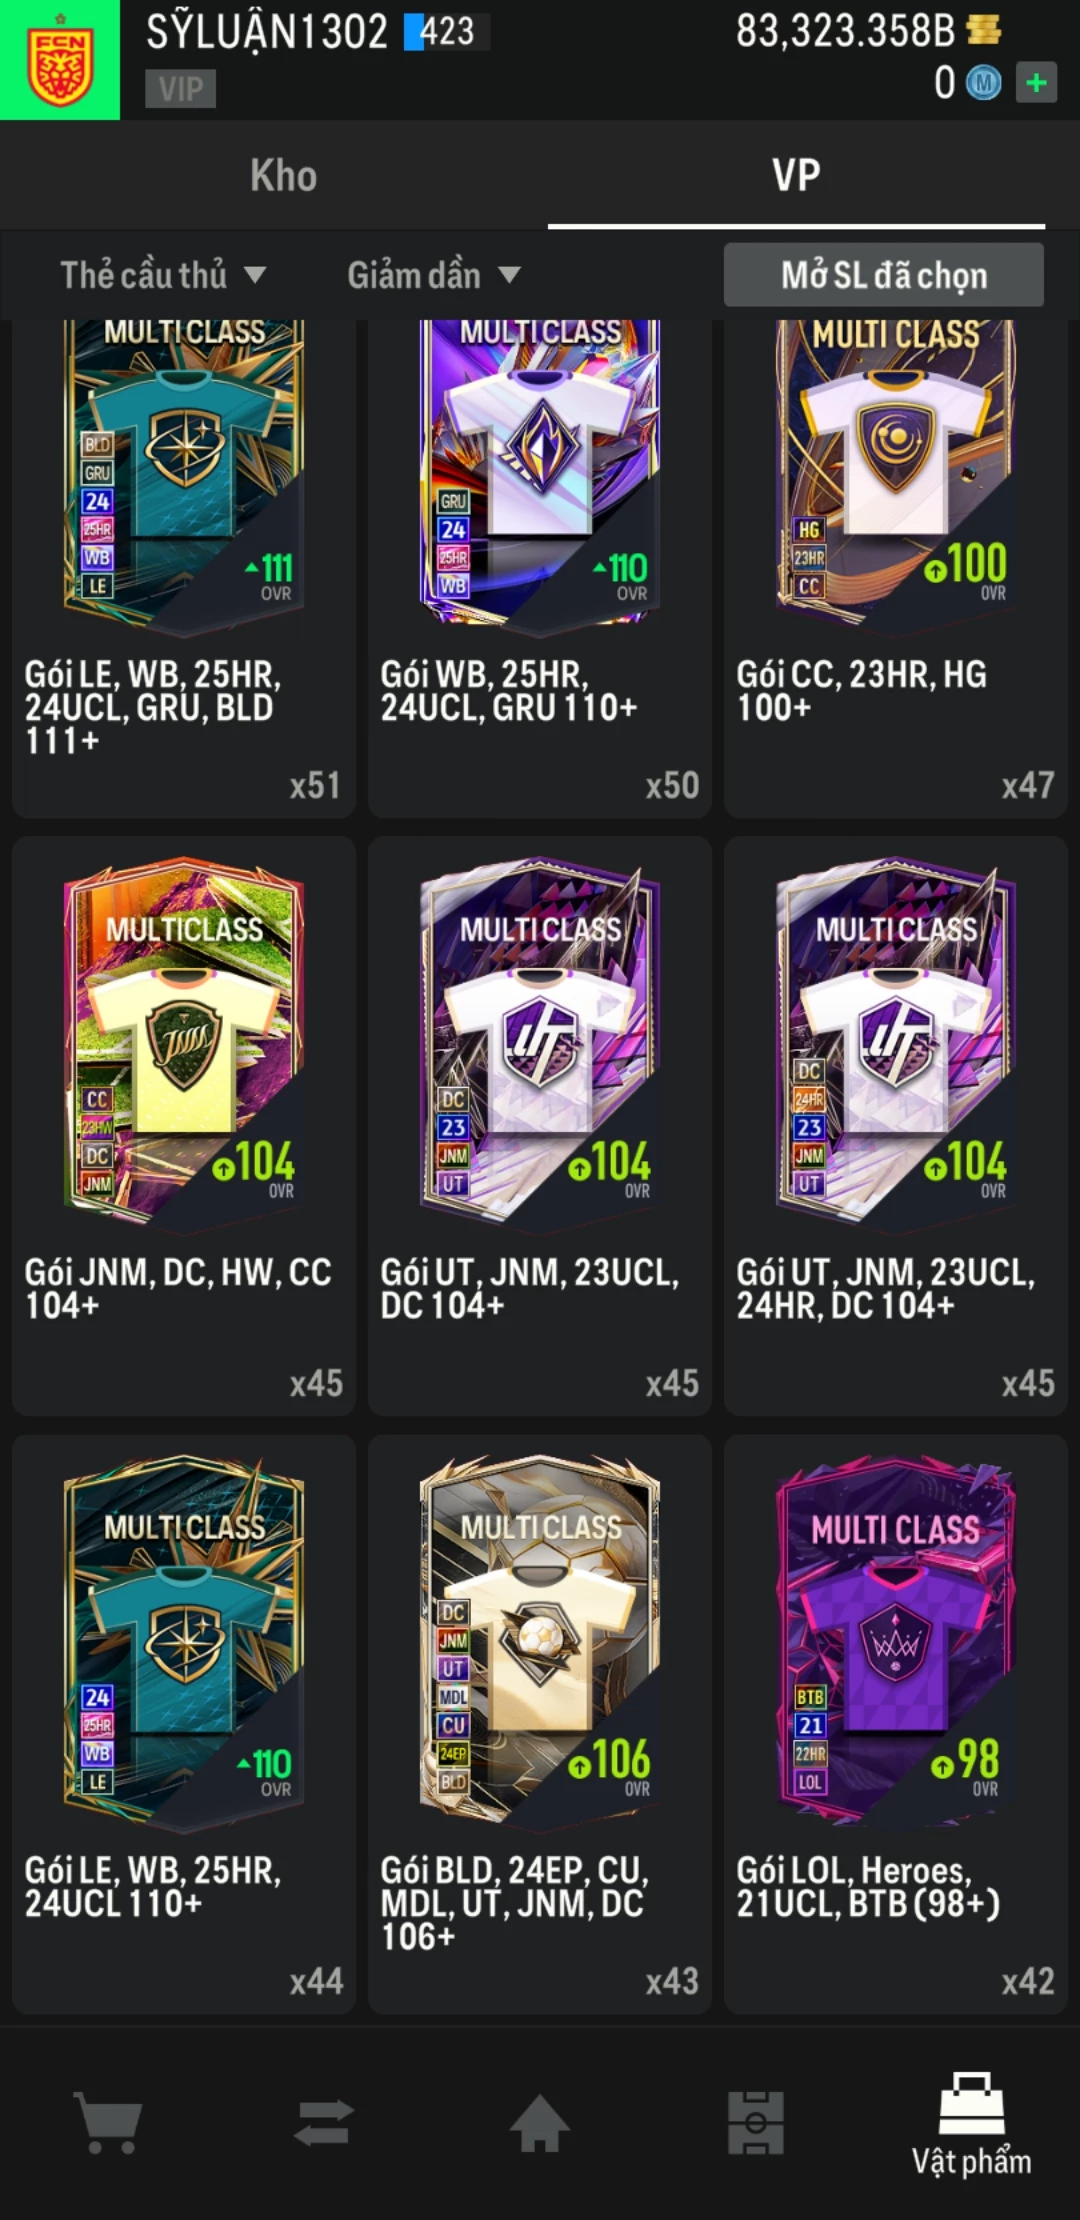Select the Gói CC, 23HR, HG 100+ pack
This screenshot has height=2220, width=1080.
[896, 568]
